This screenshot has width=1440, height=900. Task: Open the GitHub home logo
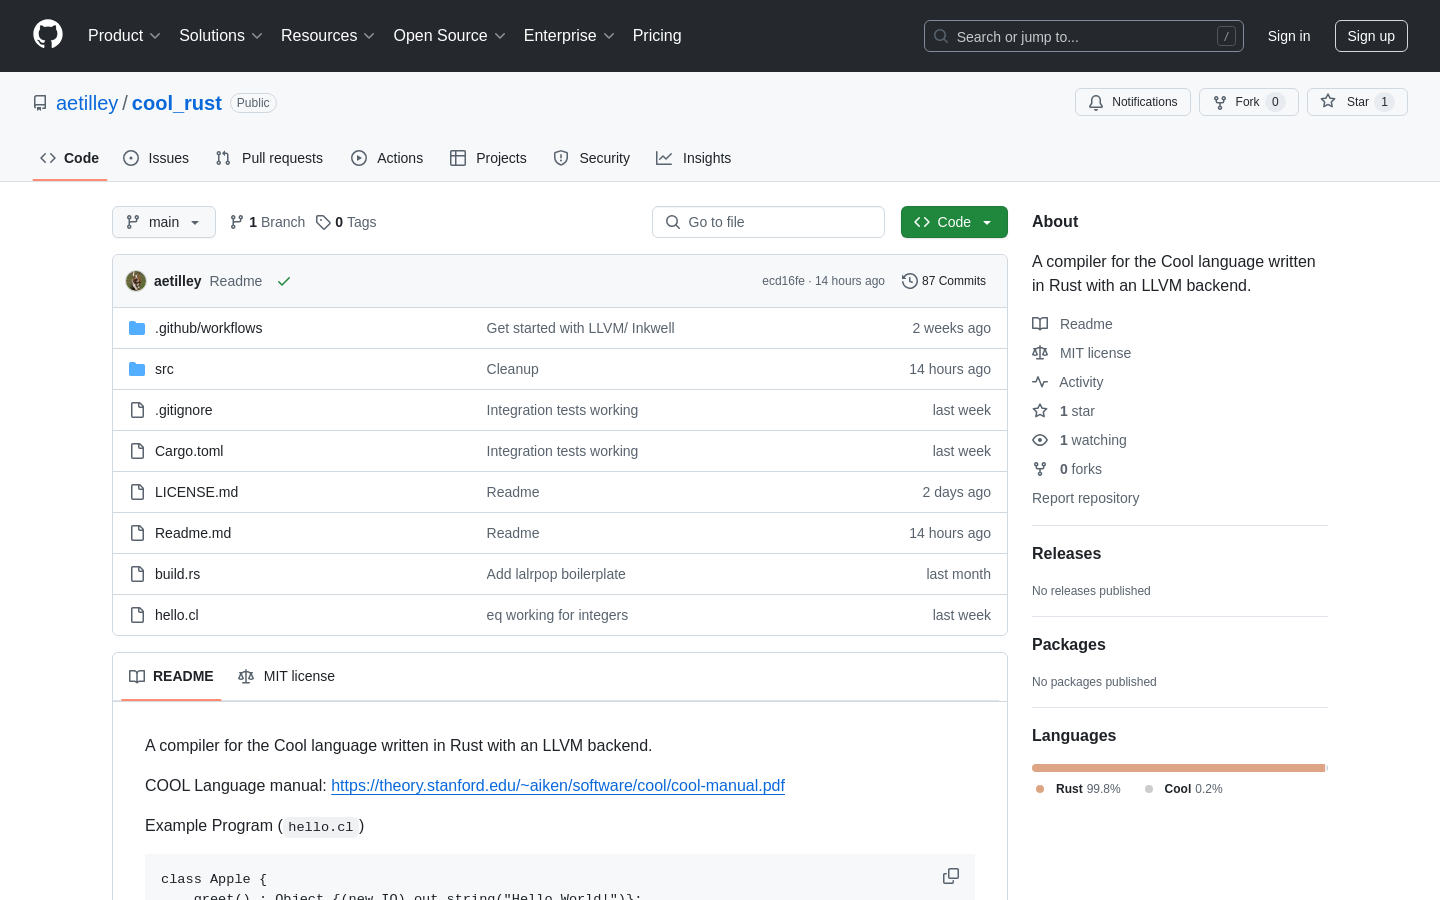pos(48,35)
